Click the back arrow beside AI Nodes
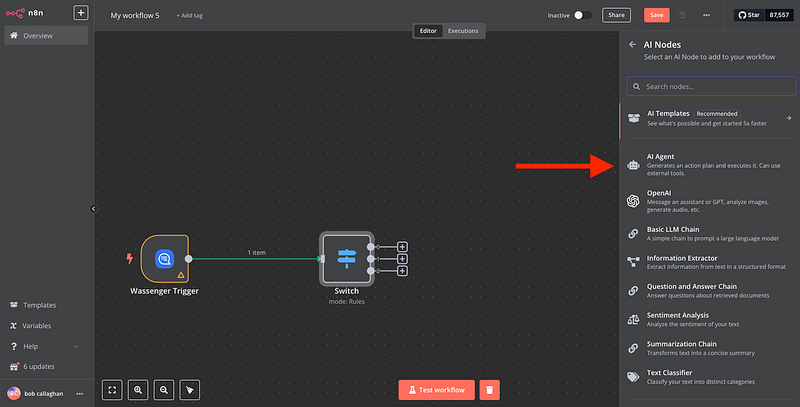Screen dimensions: 800x407 (x=632, y=44)
